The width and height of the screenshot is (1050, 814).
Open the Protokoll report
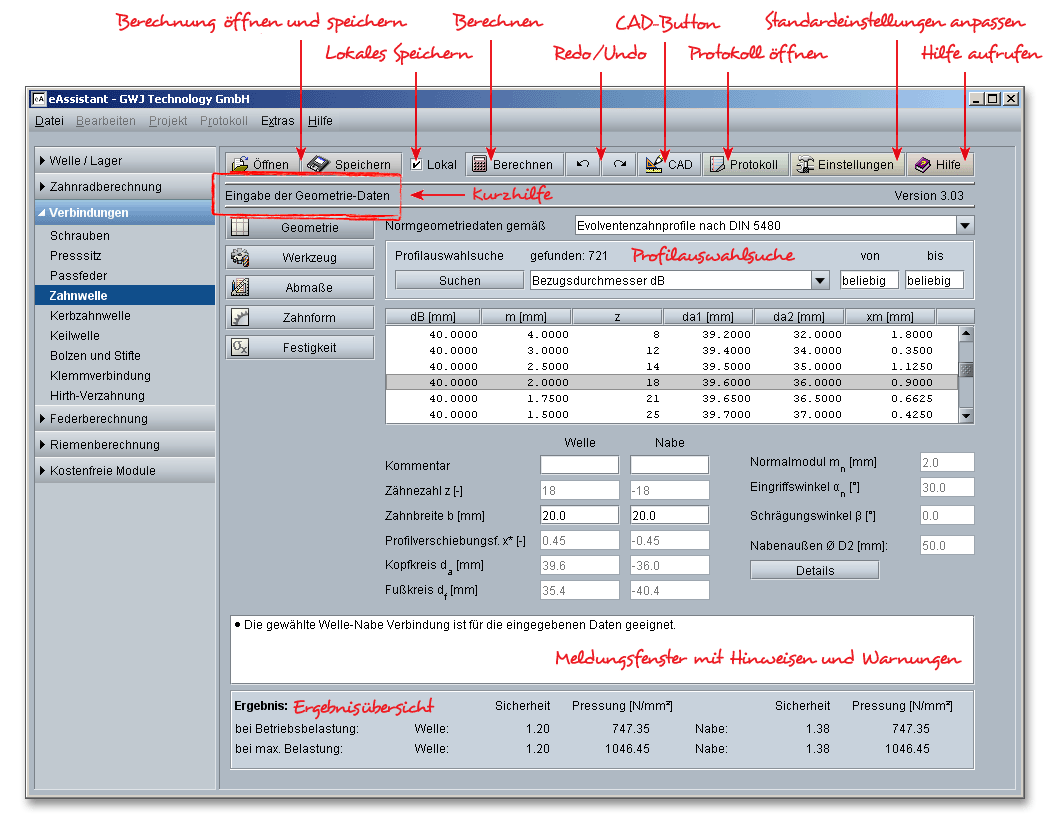tap(743, 165)
